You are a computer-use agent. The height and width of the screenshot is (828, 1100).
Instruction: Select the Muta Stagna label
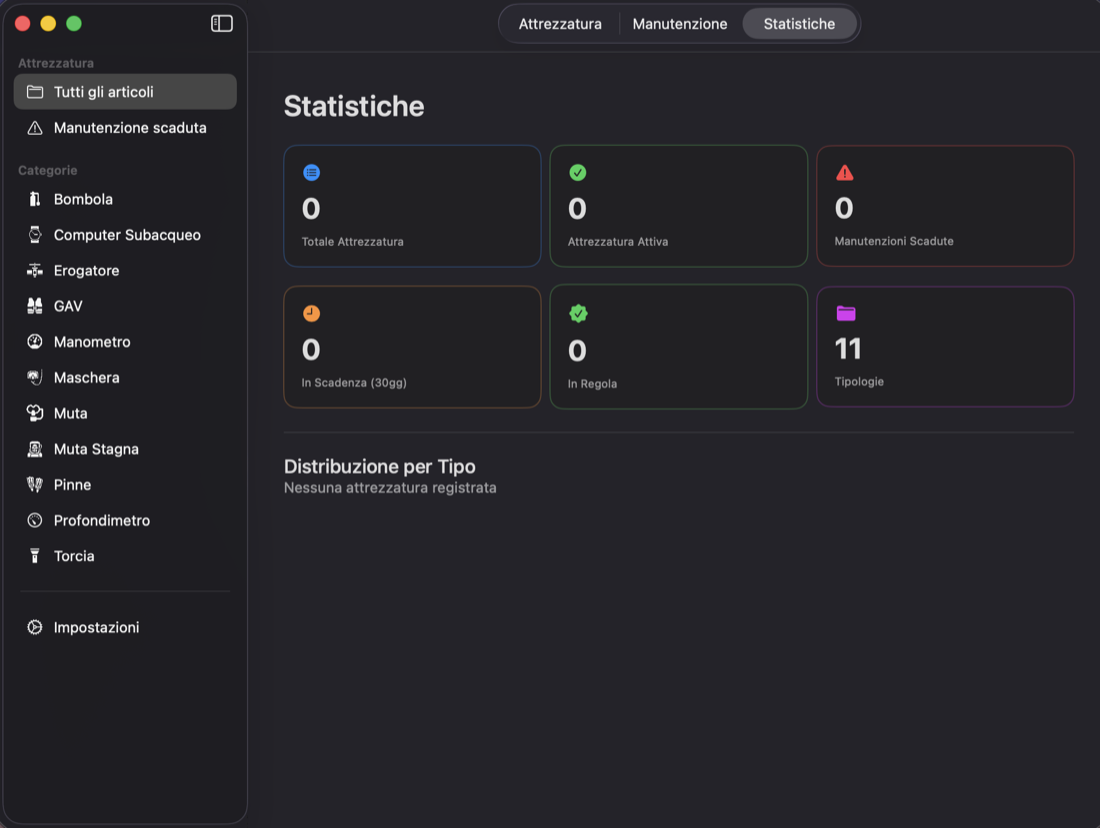96,449
